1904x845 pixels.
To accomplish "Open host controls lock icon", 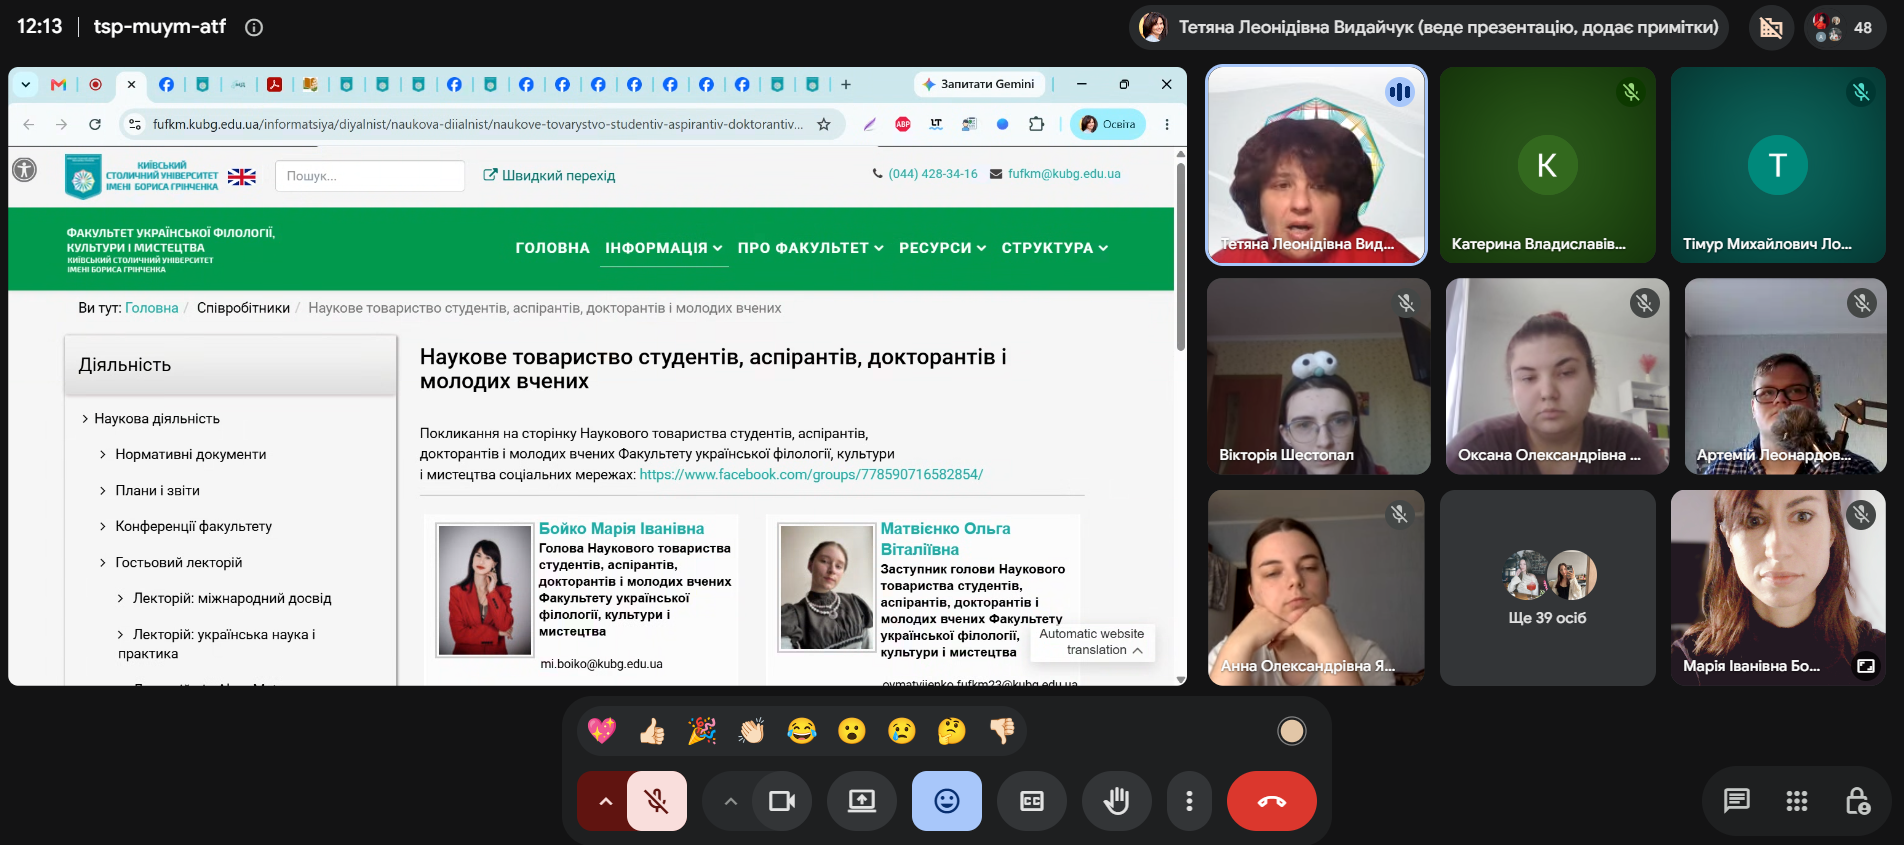I will coord(1857,801).
